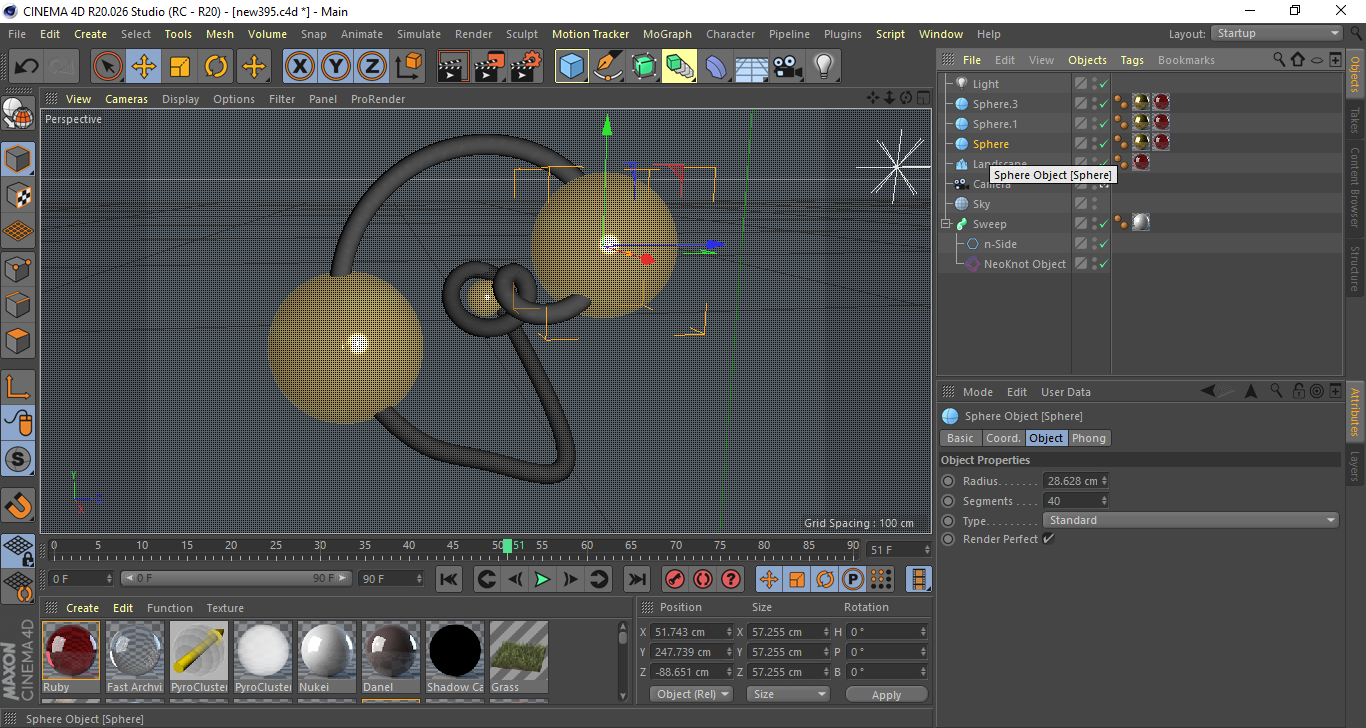Collapse the Sweep object hierarchy

tap(946, 224)
